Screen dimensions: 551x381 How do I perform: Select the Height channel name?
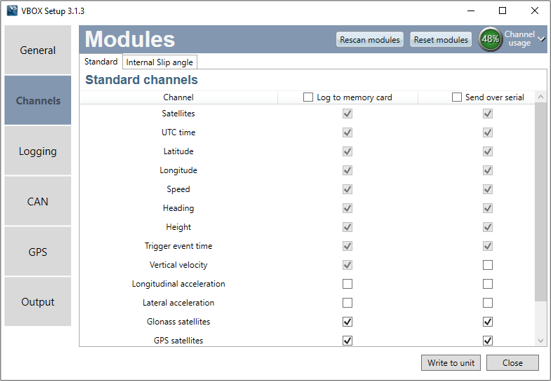click(x=178, y=227)
